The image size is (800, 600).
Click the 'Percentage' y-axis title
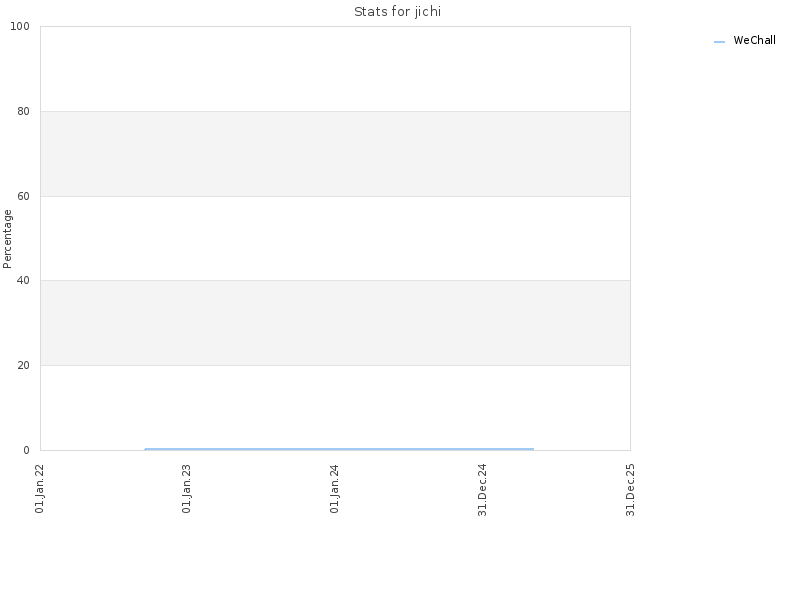pyautogui.click(x=7, y=239)
